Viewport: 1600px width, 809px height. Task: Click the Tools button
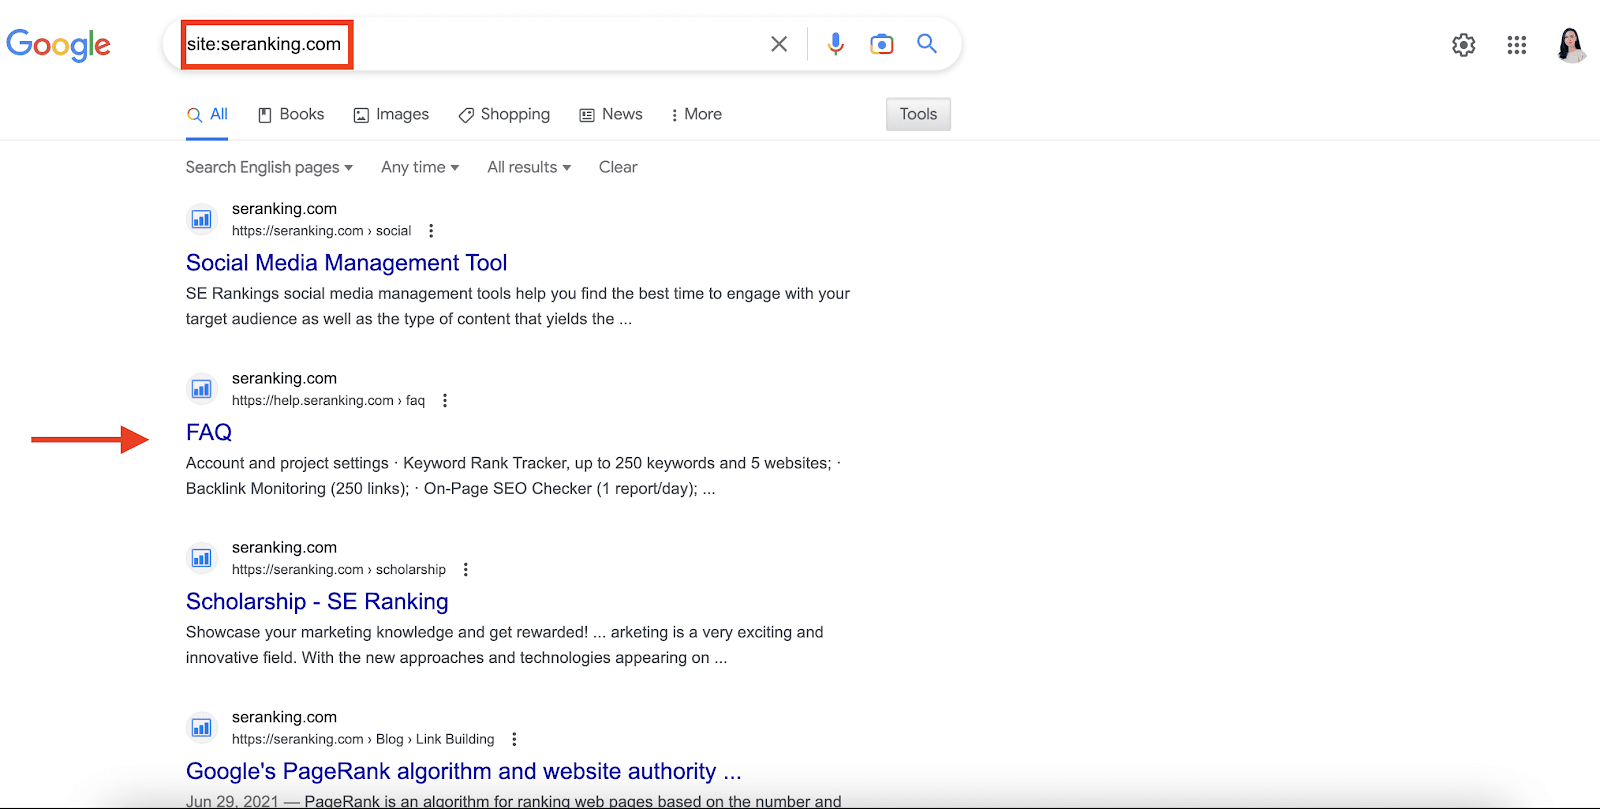click(x=918, y=114)
